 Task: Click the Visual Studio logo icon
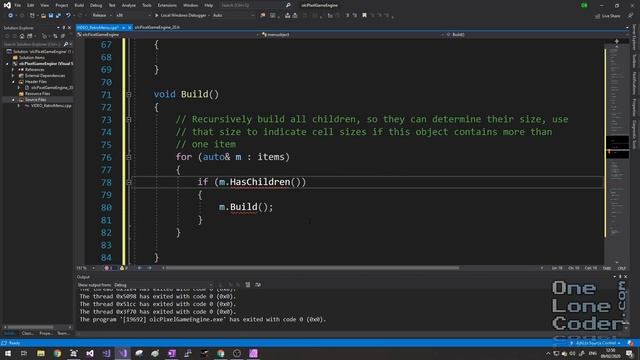tap(7, 5)
